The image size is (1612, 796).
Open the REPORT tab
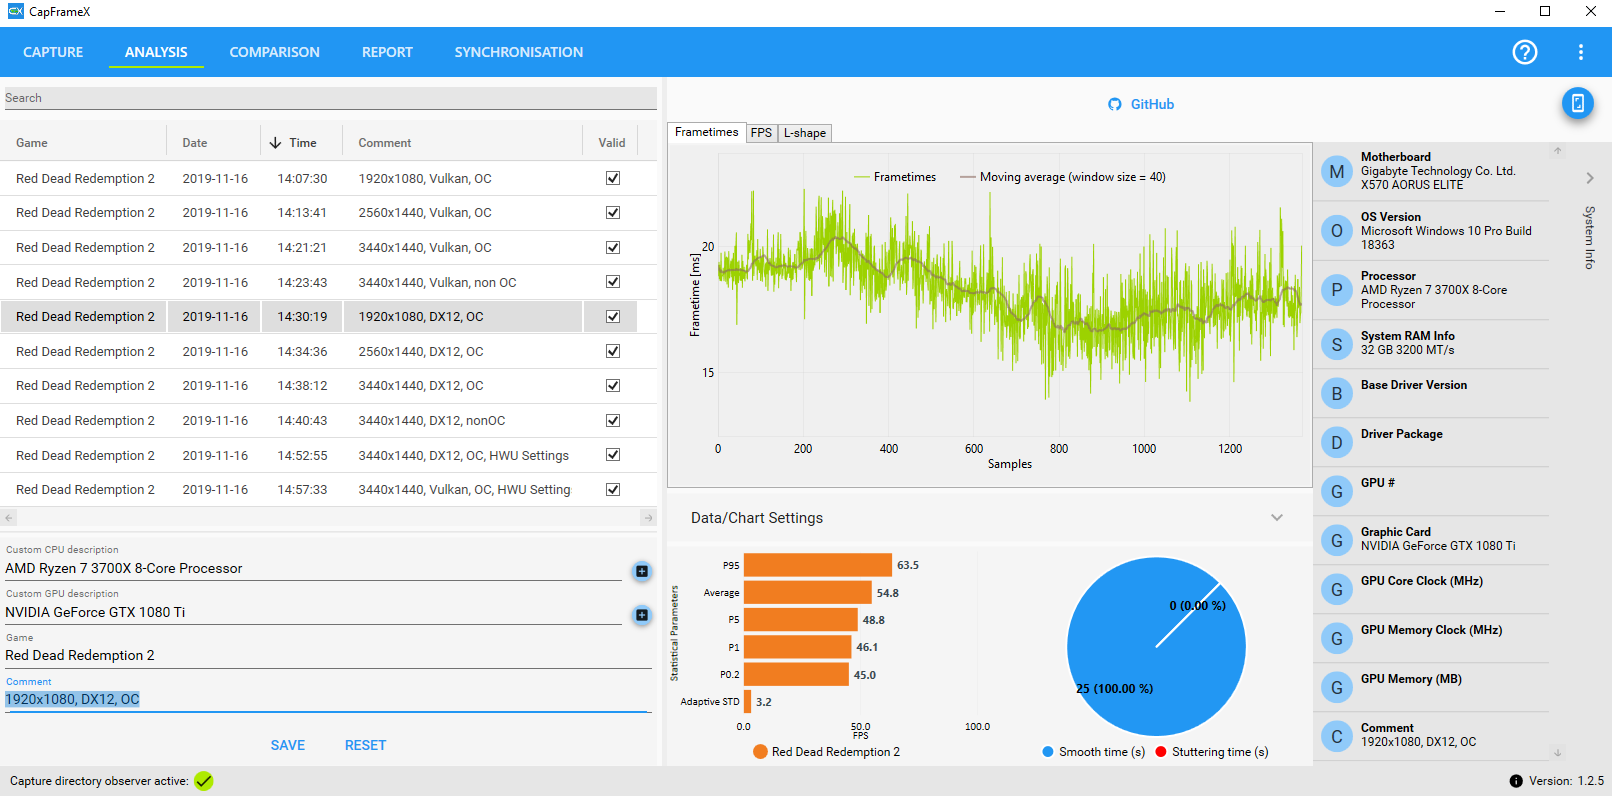pyautogui.click(x=387, y=52)
